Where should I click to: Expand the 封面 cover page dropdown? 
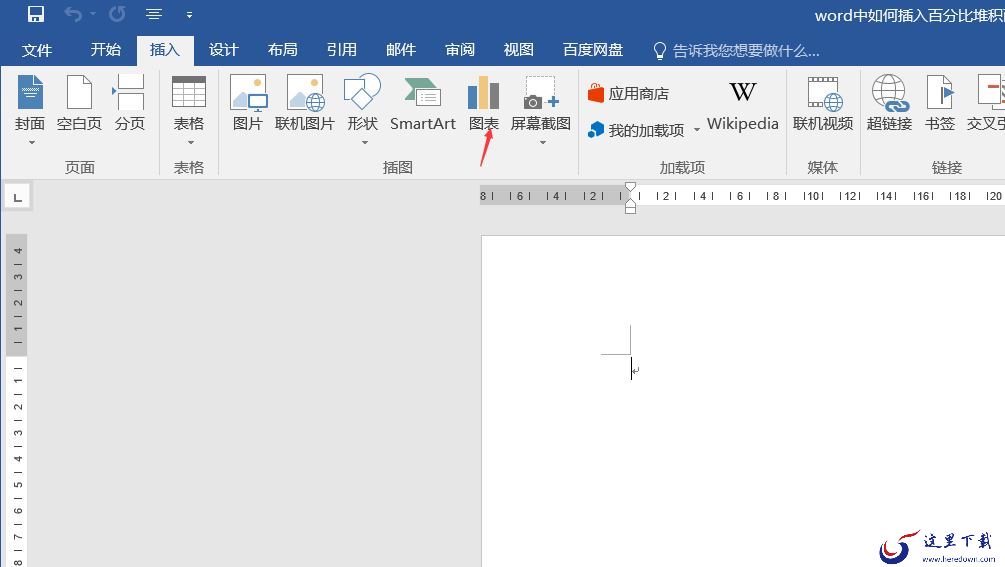(x=30, y=142)
